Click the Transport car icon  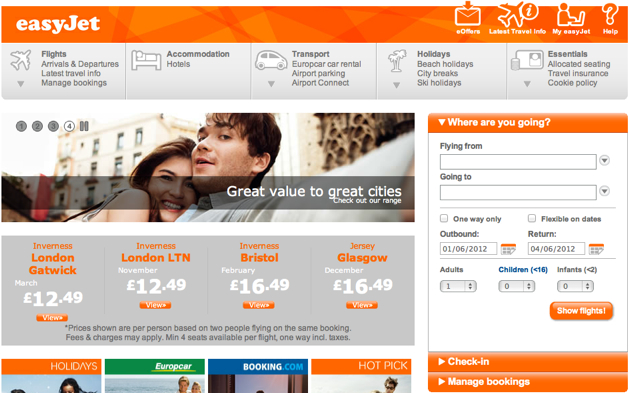(271, 60)
